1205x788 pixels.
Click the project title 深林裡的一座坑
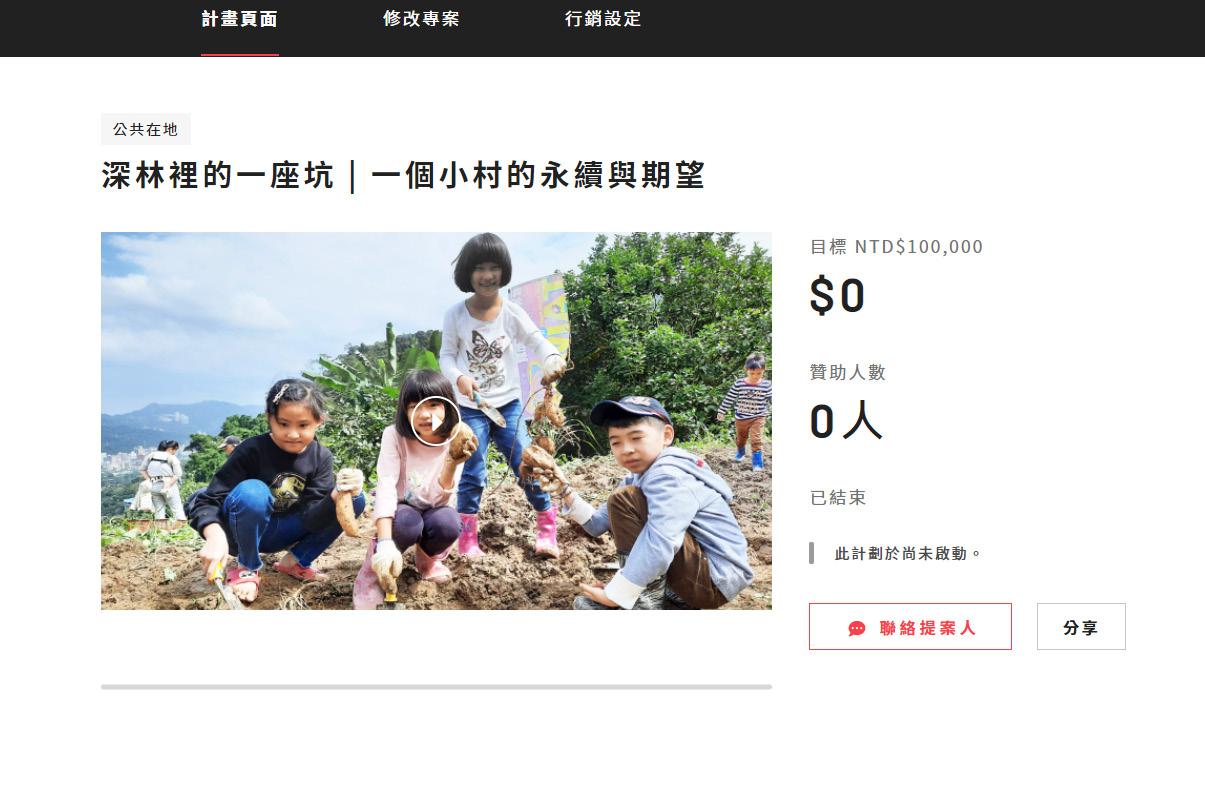point(218,176)
